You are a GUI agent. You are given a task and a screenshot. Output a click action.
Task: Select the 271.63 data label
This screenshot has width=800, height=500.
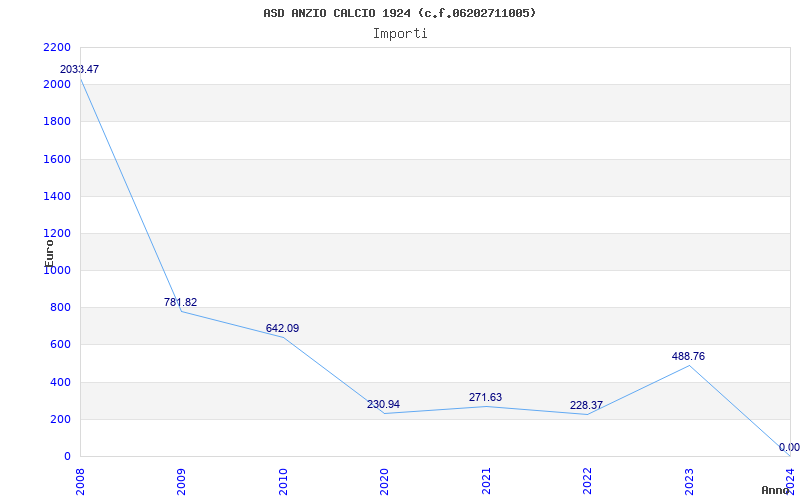[485, 397]
